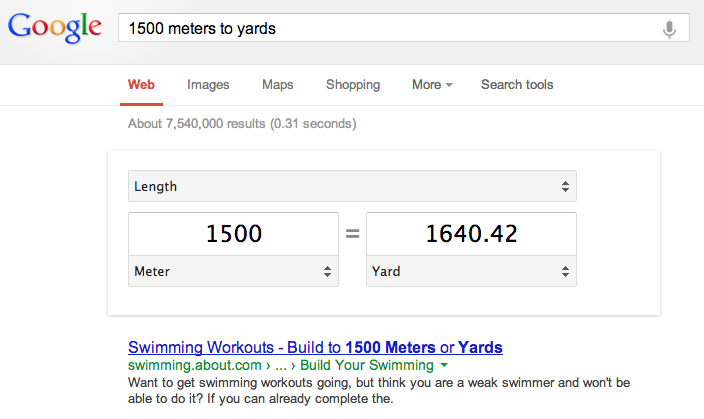Select the Web tab

coord(141,84)
